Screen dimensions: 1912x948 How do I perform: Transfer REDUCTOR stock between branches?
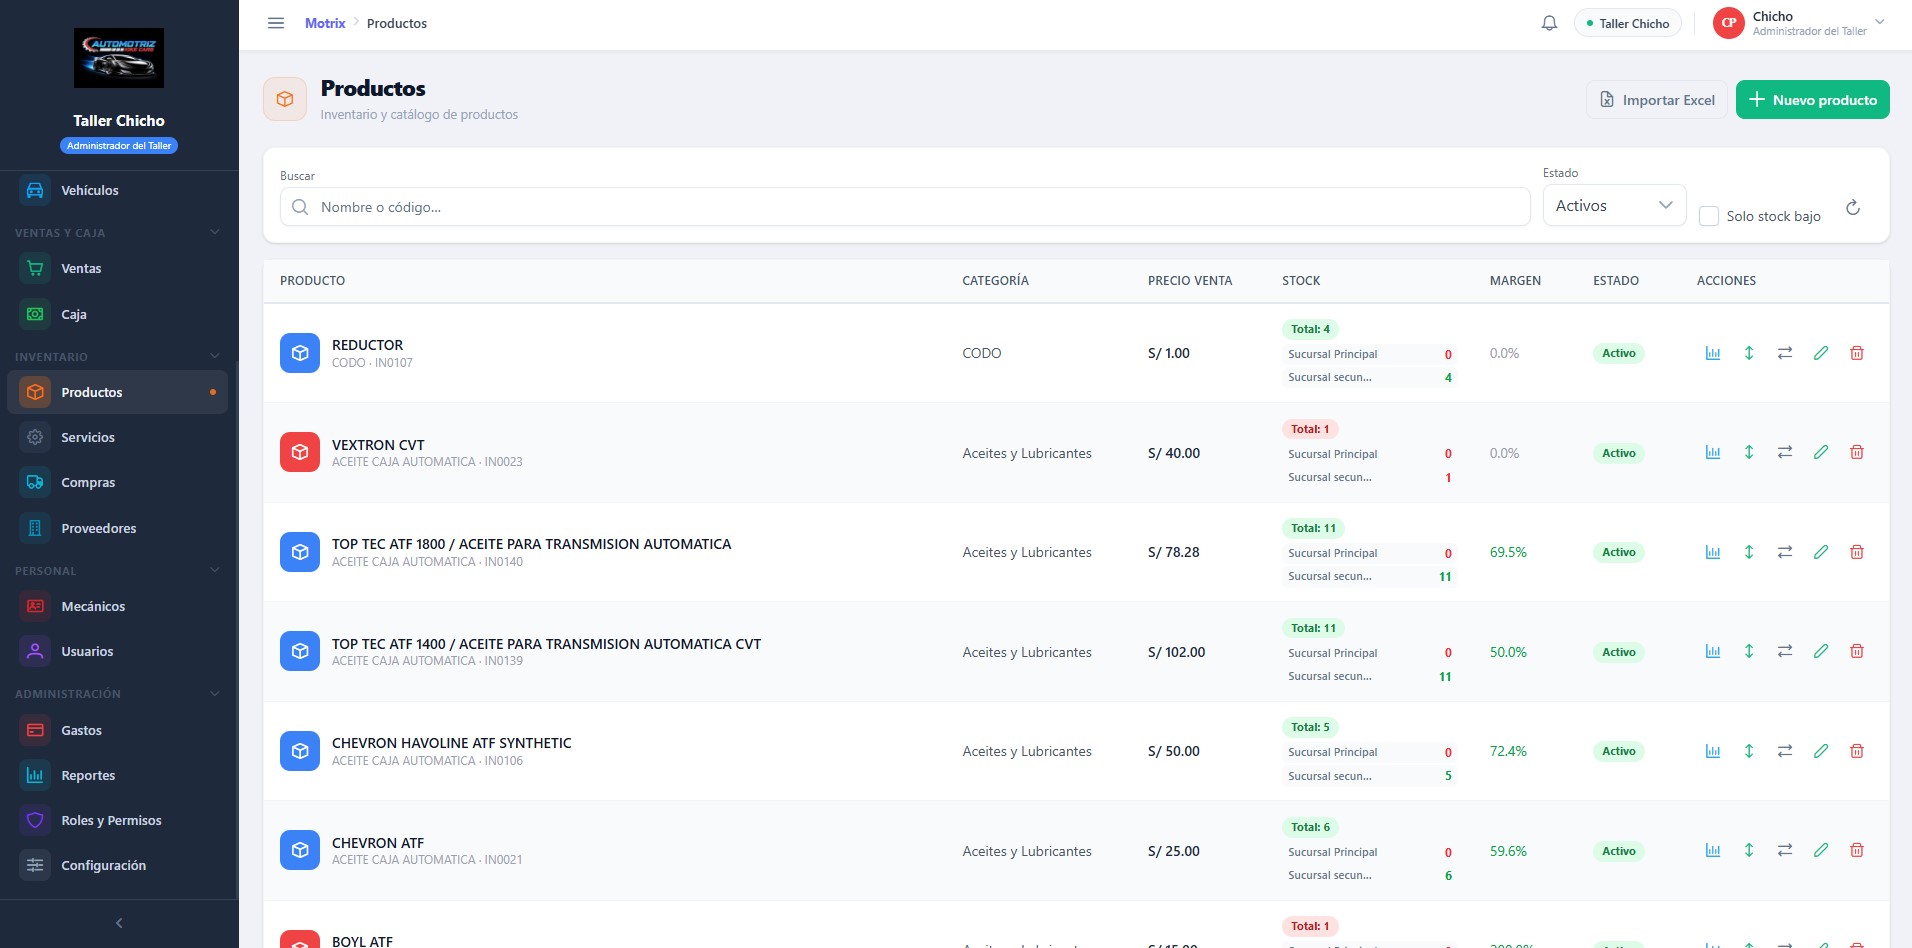[x=1785, y=353]
